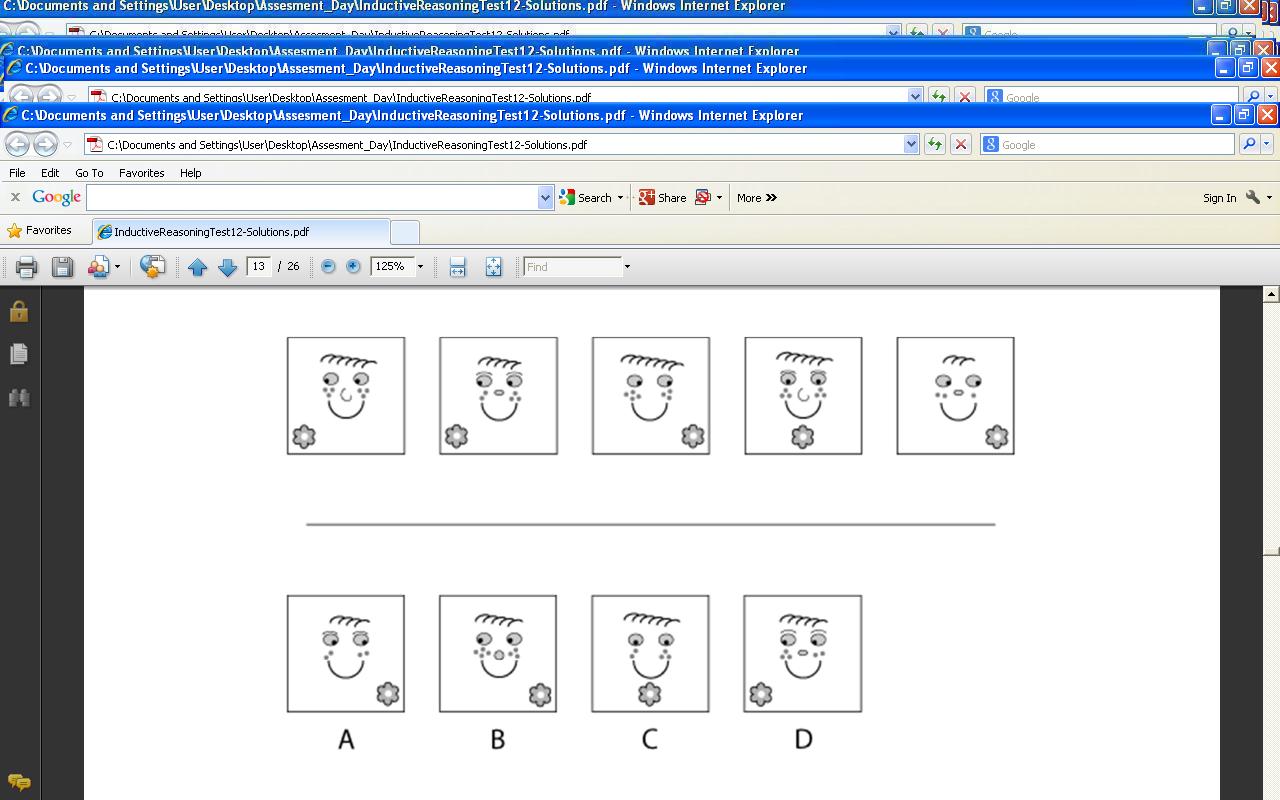
Task: Open the 125% zoom level dropdown
Action: [420, 267]
